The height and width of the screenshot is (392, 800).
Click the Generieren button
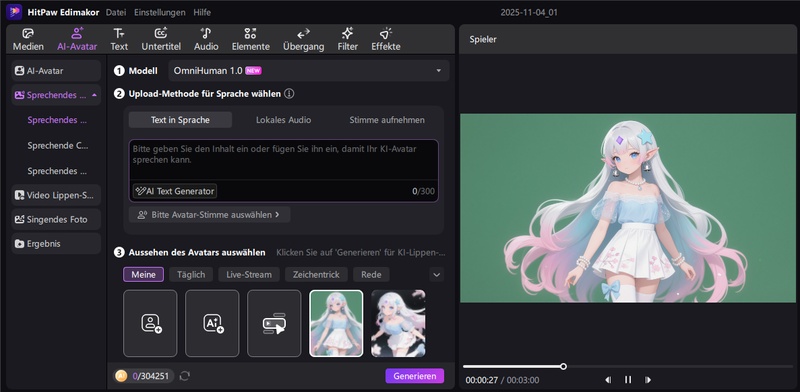click(x=415, y=376)
